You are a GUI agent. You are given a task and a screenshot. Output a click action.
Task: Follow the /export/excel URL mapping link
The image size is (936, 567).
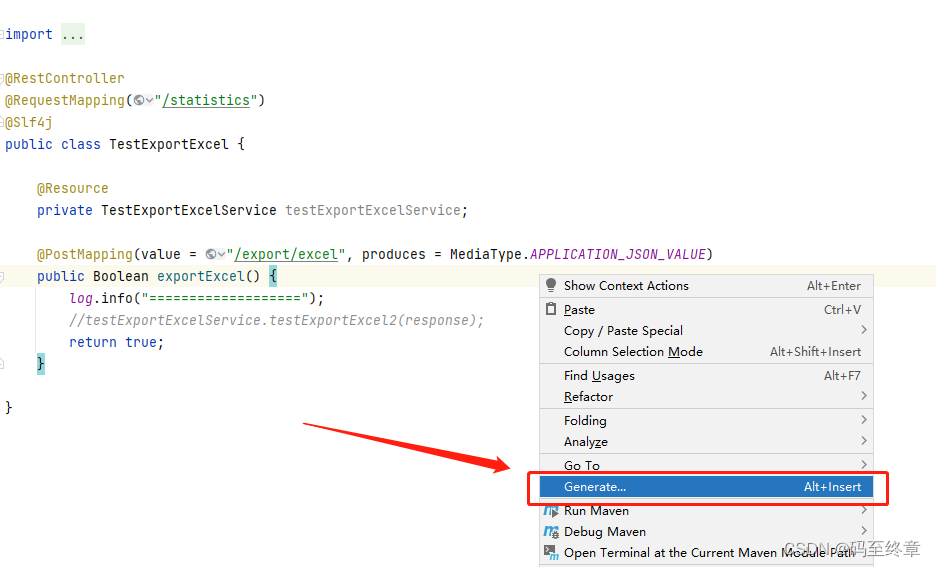pos(286,254)
